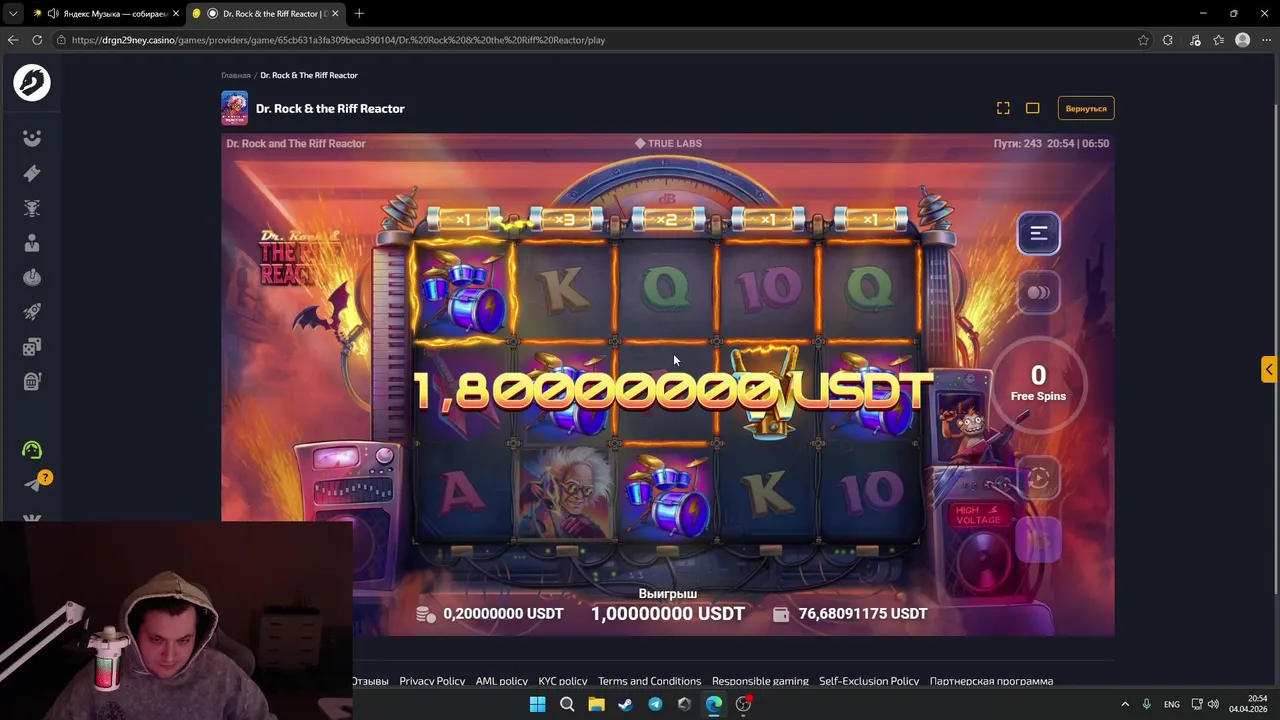Open a new browser tab
This screenshot has width=1280, height=720.
coord(359,14)
